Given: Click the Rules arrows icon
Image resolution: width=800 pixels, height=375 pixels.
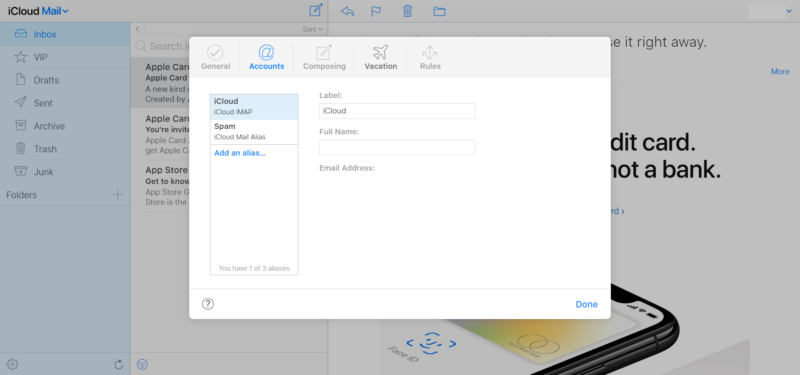Looking at the screenshot, I should pyautogui.click(x=430, y=52).
